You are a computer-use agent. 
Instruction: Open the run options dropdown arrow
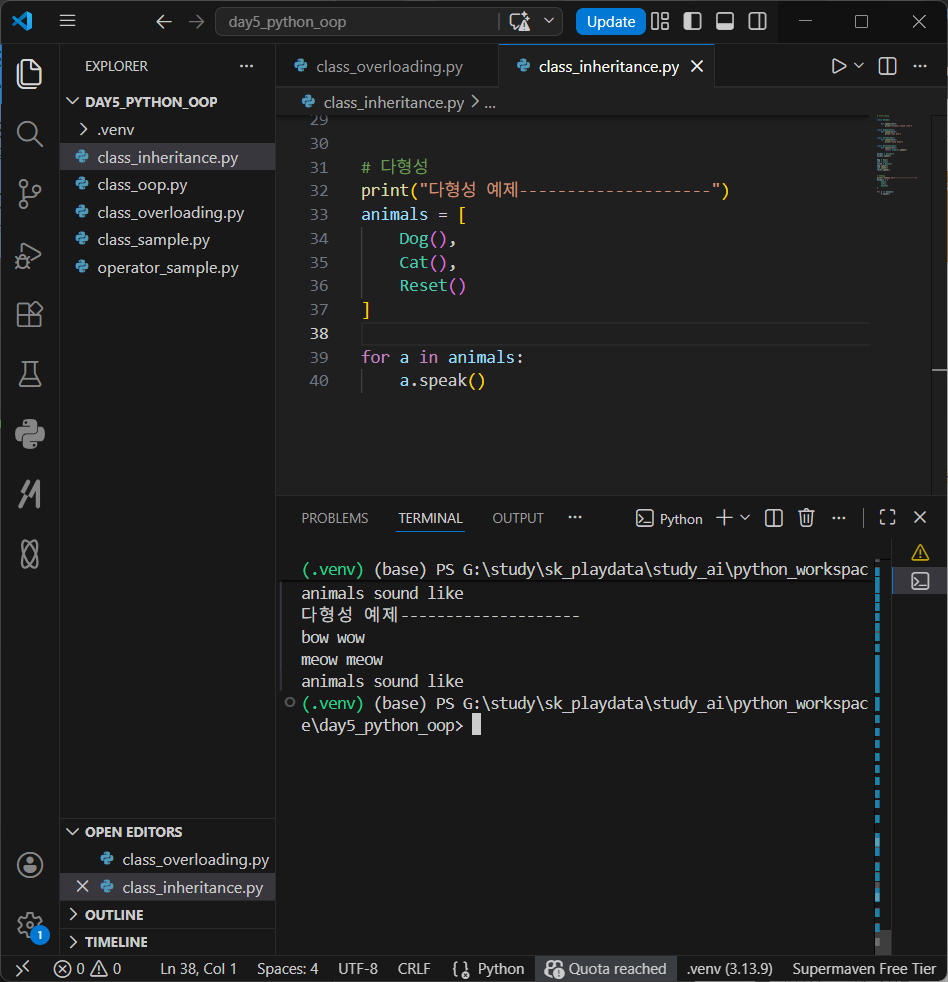(x=859, y=66)
